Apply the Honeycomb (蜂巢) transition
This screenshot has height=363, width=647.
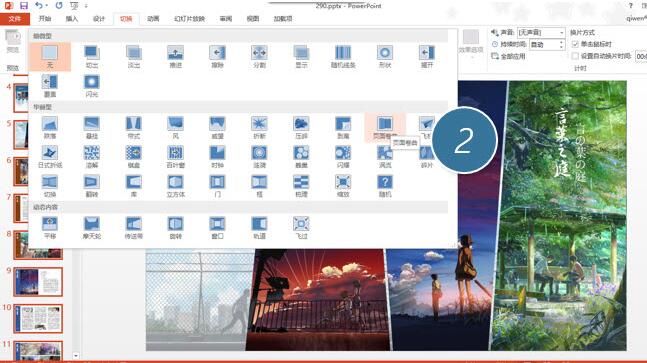tap(301, 157)
